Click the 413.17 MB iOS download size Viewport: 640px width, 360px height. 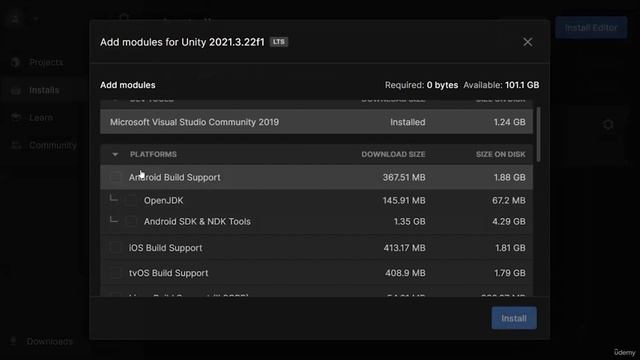pyautogui.click(x=404, y=248)
